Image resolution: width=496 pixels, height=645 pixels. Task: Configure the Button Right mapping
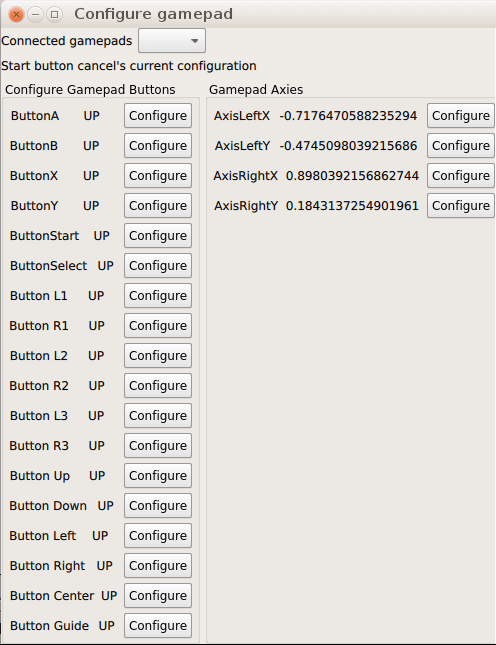point(158,566)
